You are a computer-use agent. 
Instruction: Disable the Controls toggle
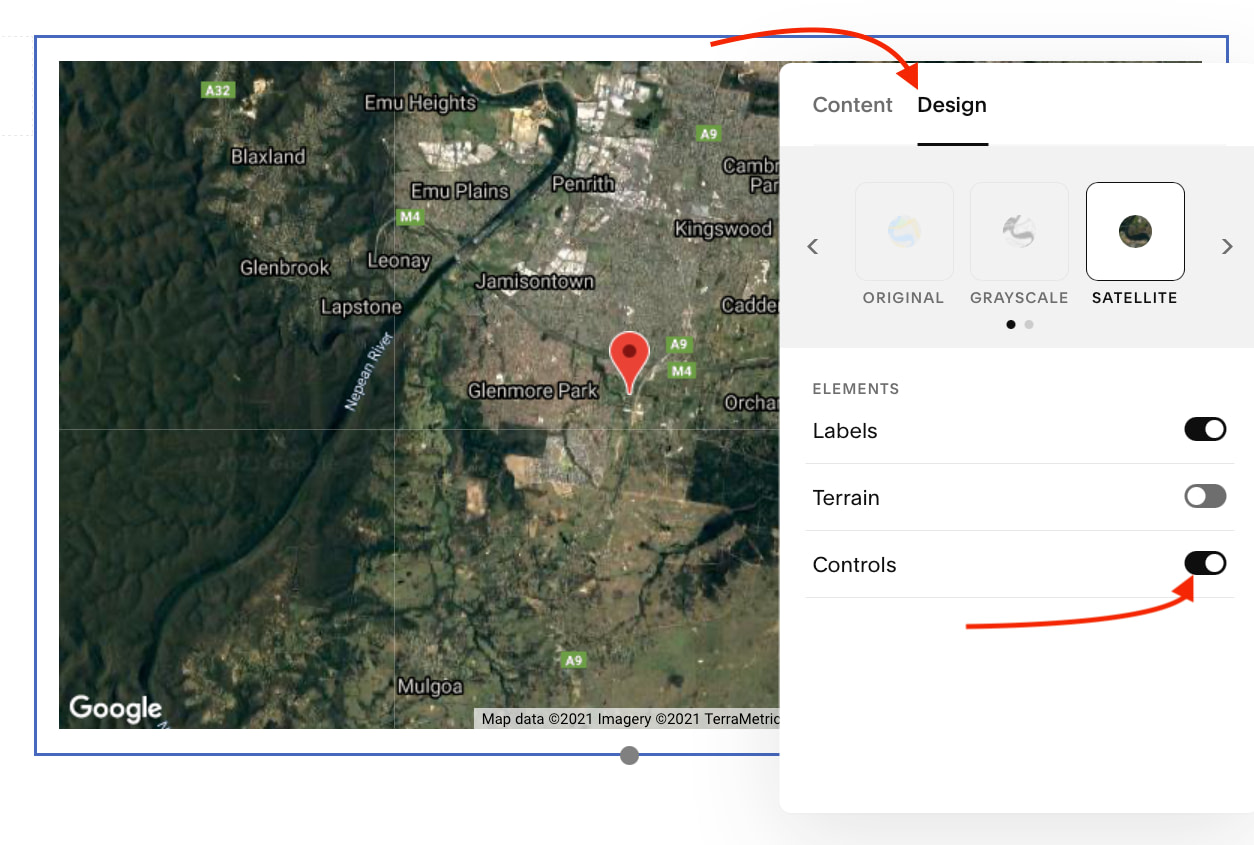[x=1204, y=564]
